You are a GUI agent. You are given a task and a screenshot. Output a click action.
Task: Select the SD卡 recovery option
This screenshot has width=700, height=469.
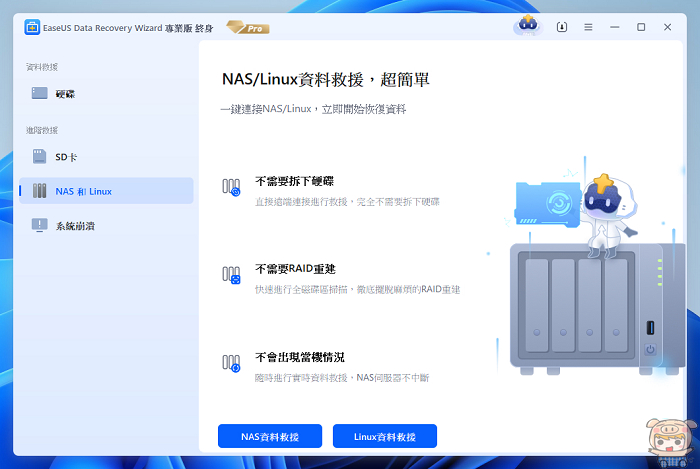coord(66,157)
